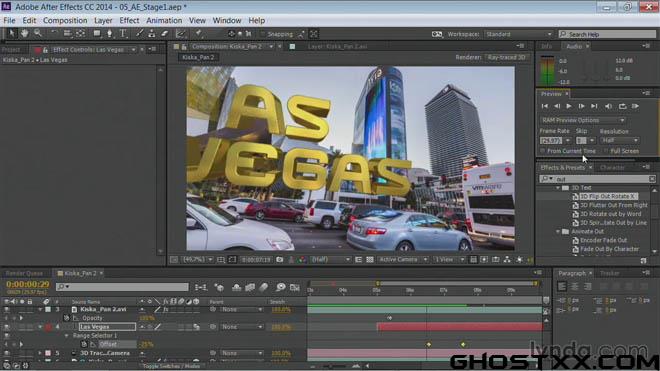Click the Draft 3D timeline icon

tap(219, 288)
